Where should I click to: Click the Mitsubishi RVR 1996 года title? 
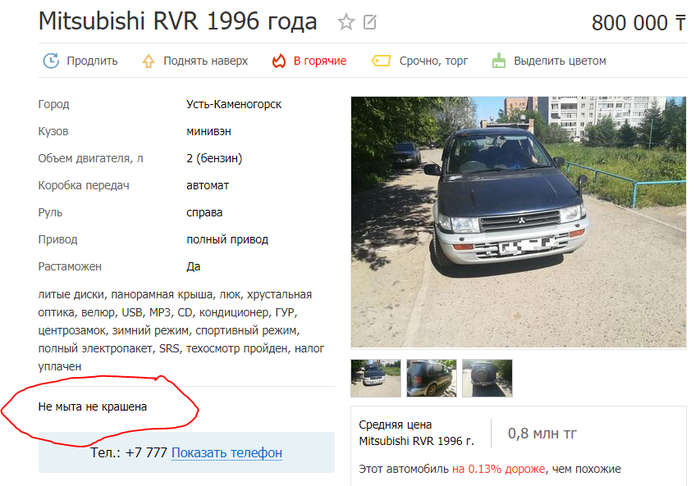coord(178,21)
